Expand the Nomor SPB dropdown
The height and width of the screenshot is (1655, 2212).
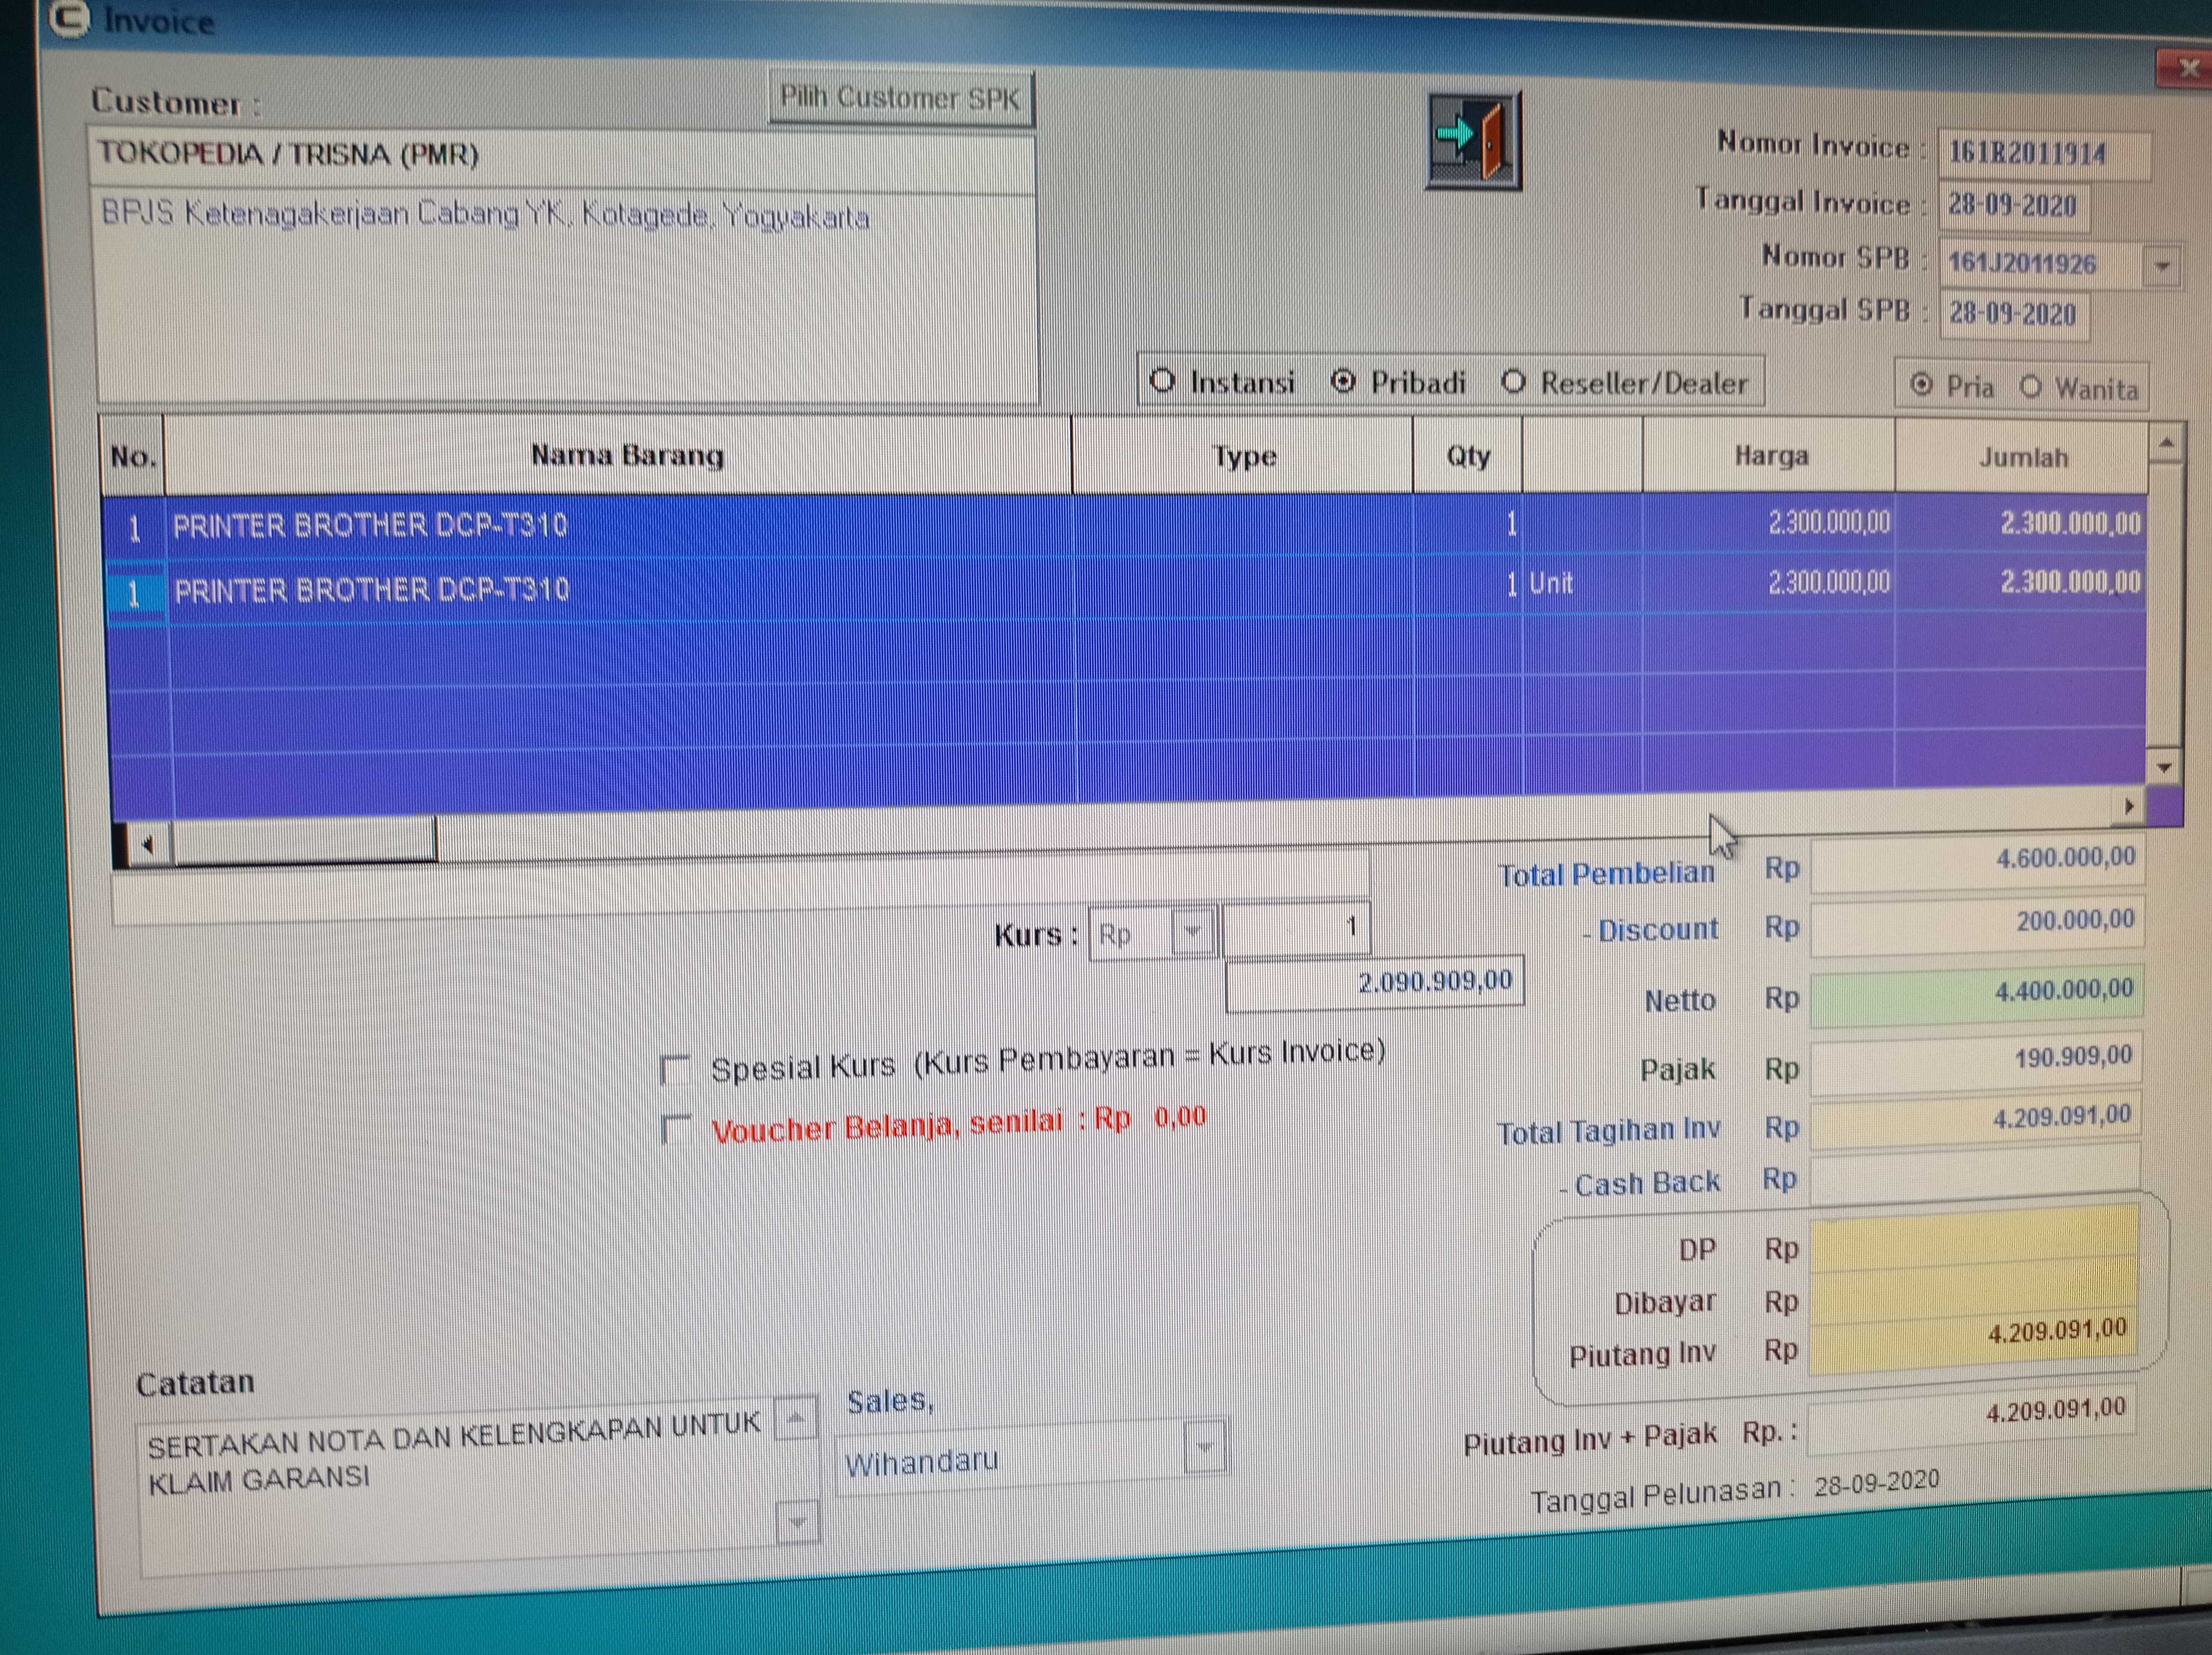2162,267
